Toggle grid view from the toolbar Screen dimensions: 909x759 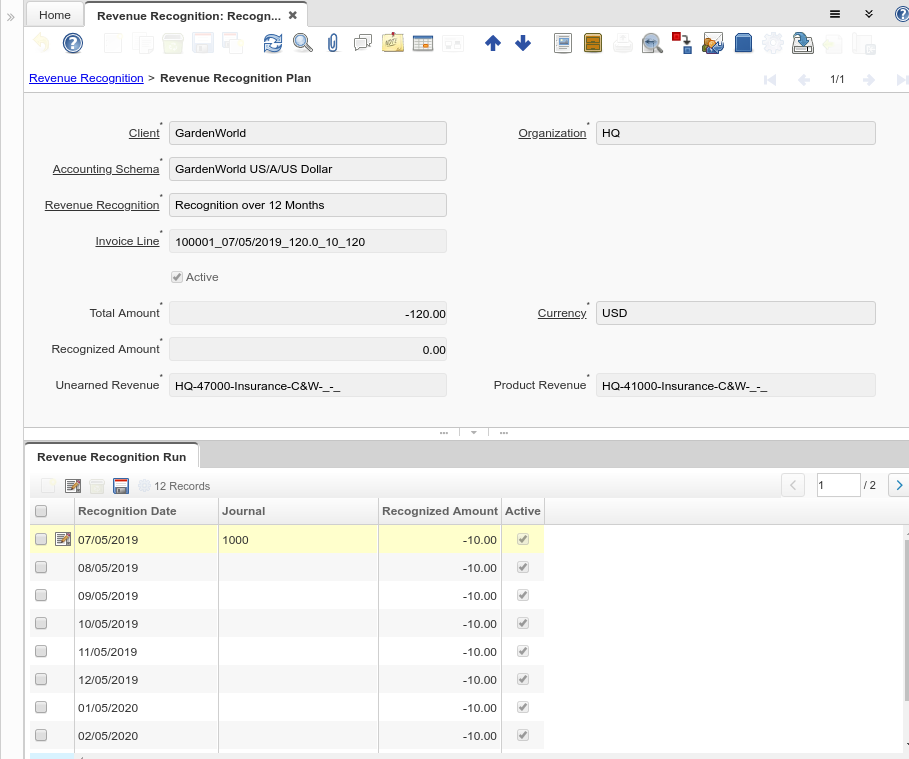click(422, 43)
